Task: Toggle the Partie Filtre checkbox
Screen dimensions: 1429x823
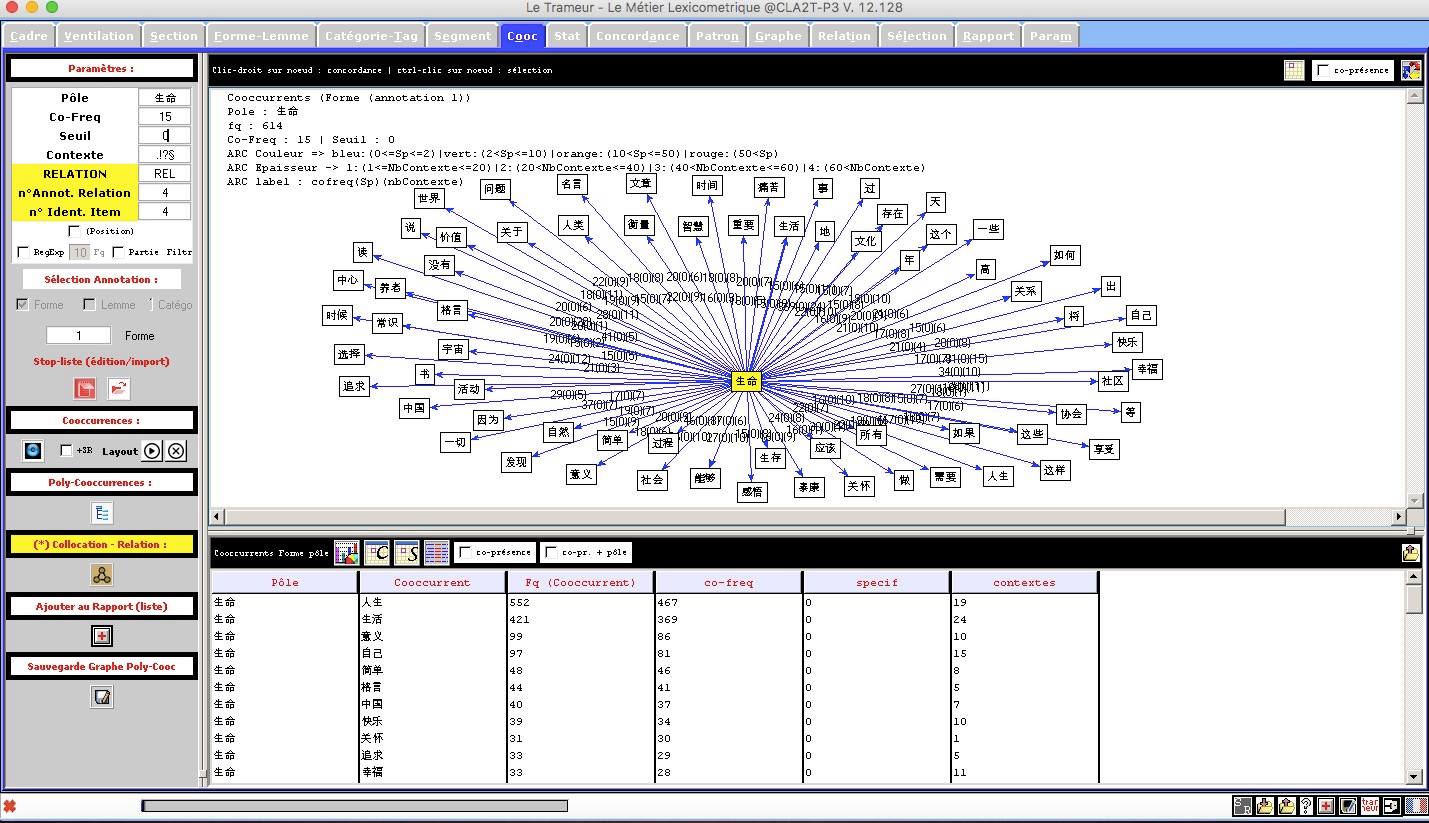Action: pos(118,252)
